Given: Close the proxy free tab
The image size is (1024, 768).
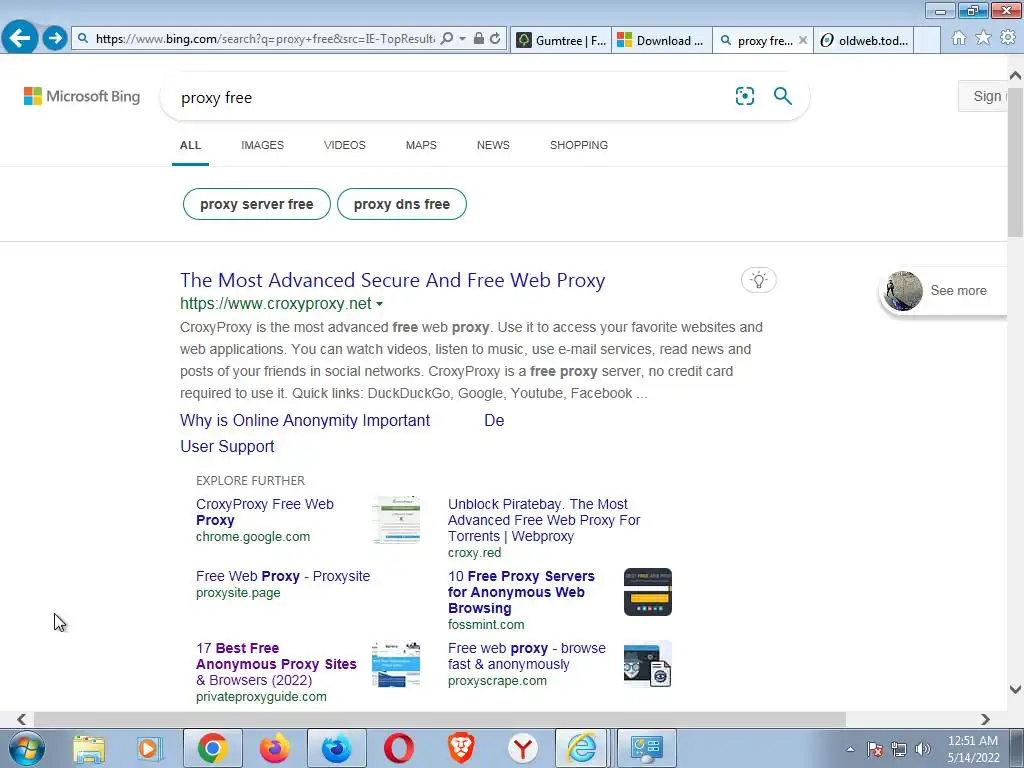Looking at the screenshot, I should pos(803,40).
